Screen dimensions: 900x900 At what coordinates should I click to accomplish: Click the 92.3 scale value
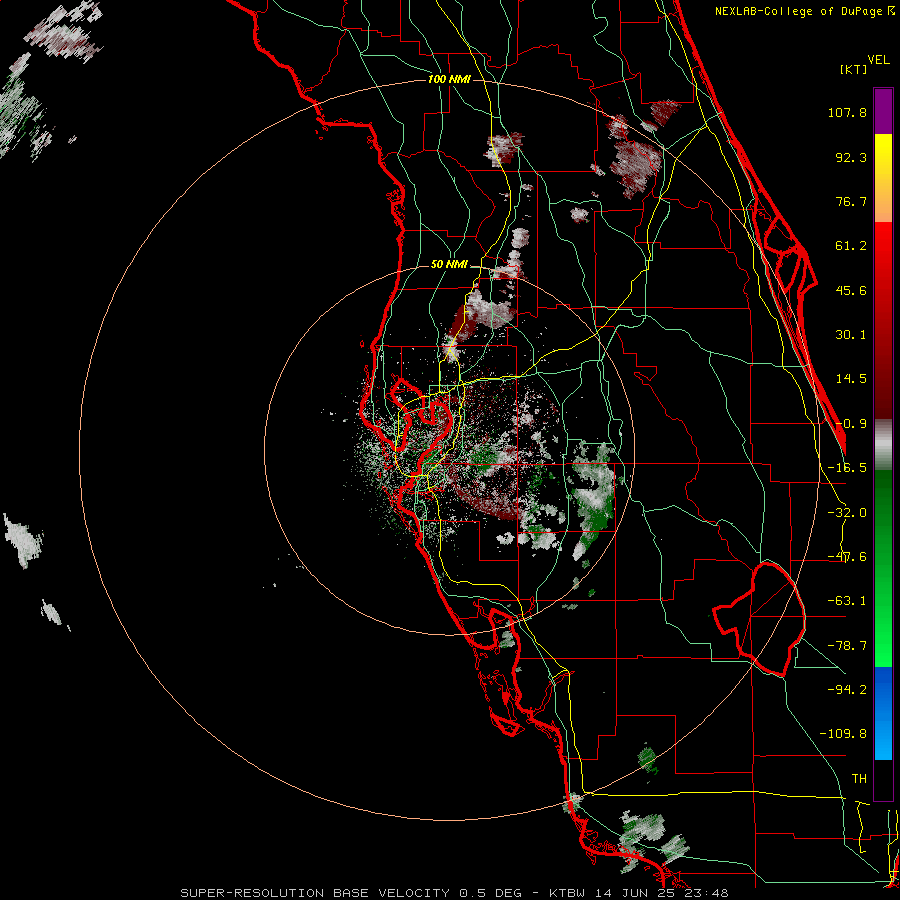pyautogui.click(x=851, y=157)
